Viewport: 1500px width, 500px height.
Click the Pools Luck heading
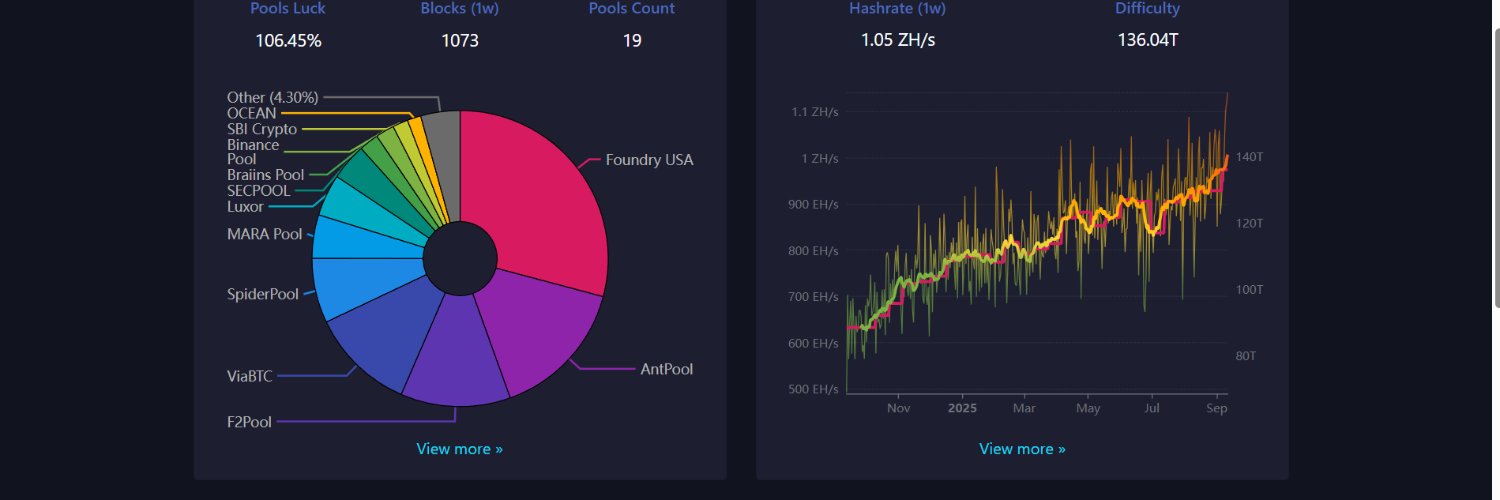(288, 8)
